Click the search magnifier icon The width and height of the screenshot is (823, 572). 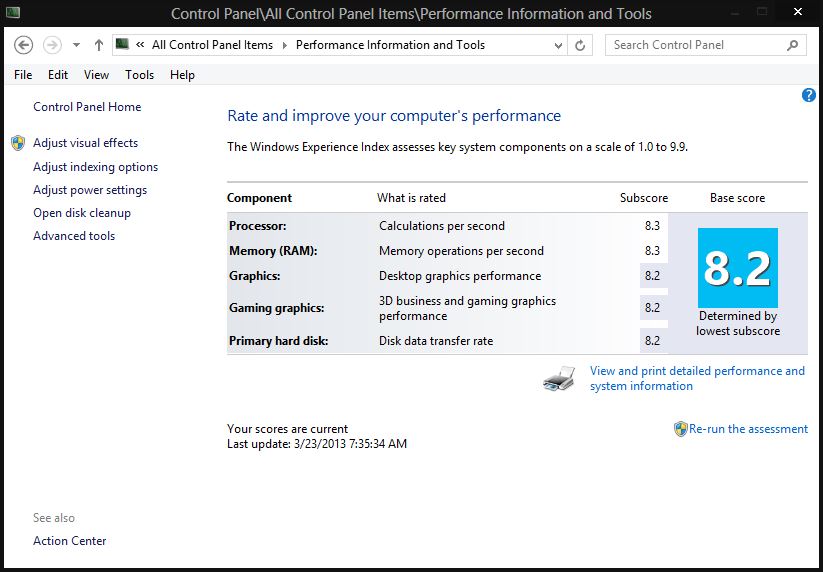(x=793, y=46)
